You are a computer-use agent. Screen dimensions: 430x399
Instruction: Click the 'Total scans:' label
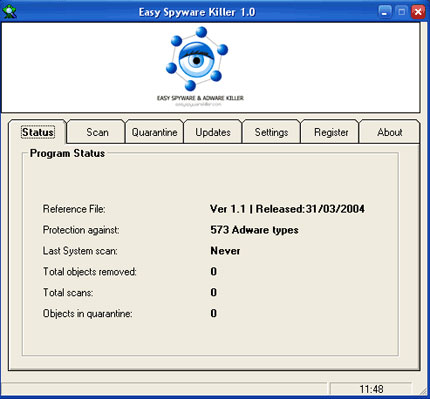tap(68, 293)
